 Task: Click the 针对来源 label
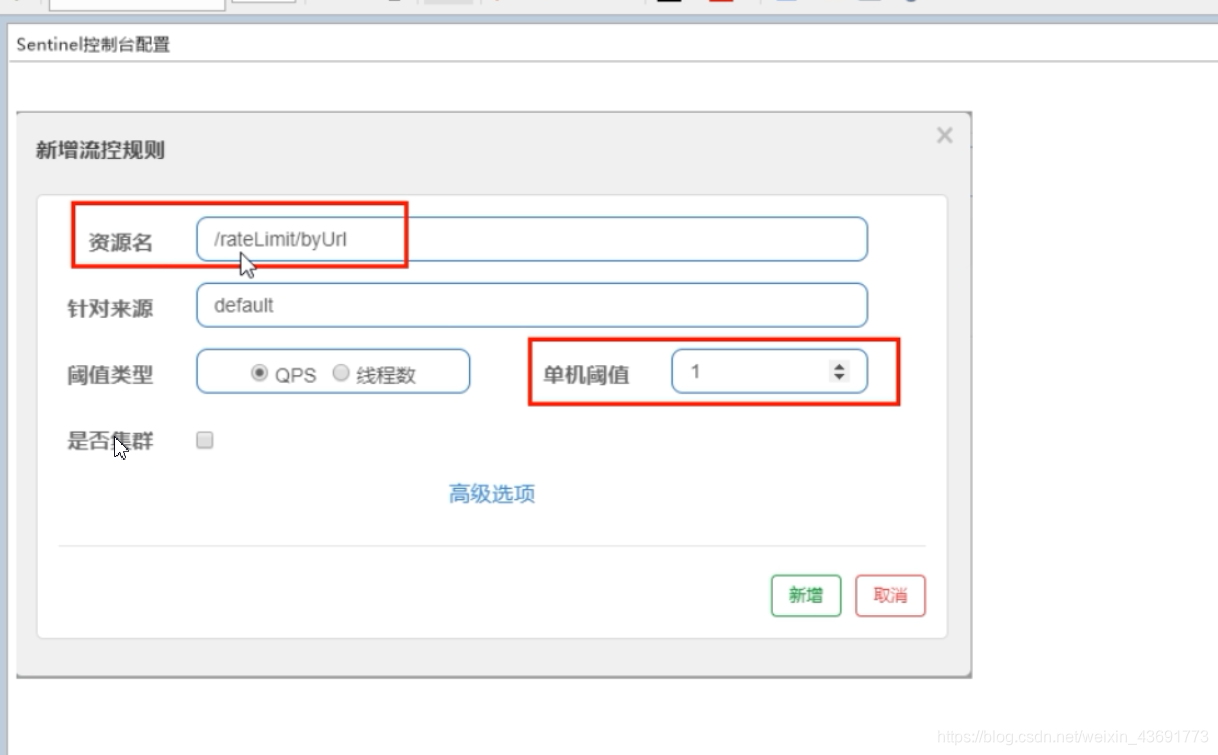(110, 308)
